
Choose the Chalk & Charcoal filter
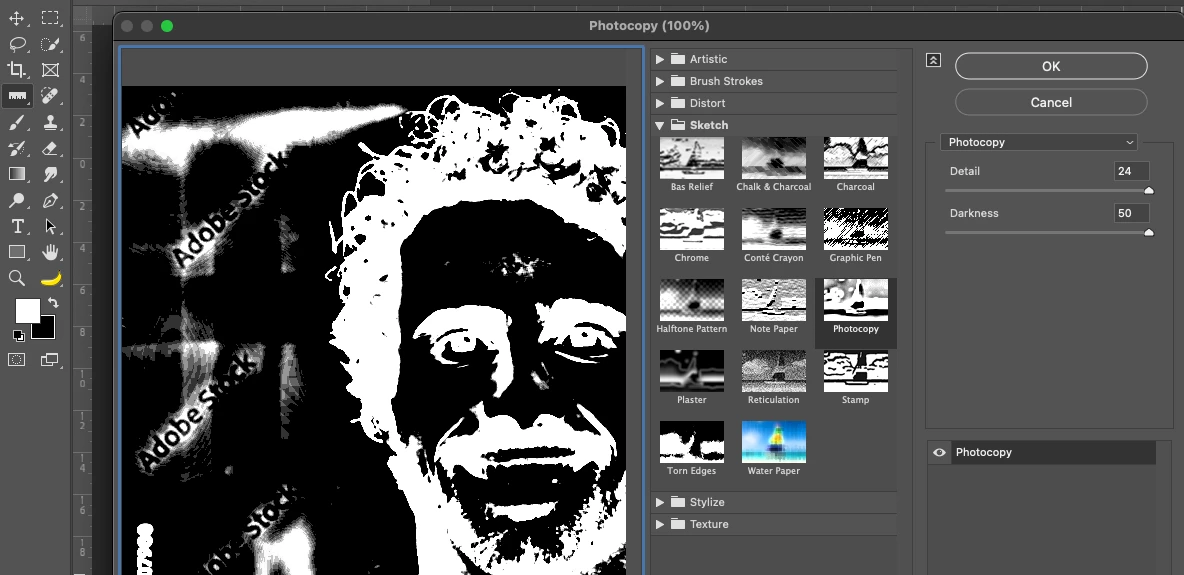click(773, 158)
